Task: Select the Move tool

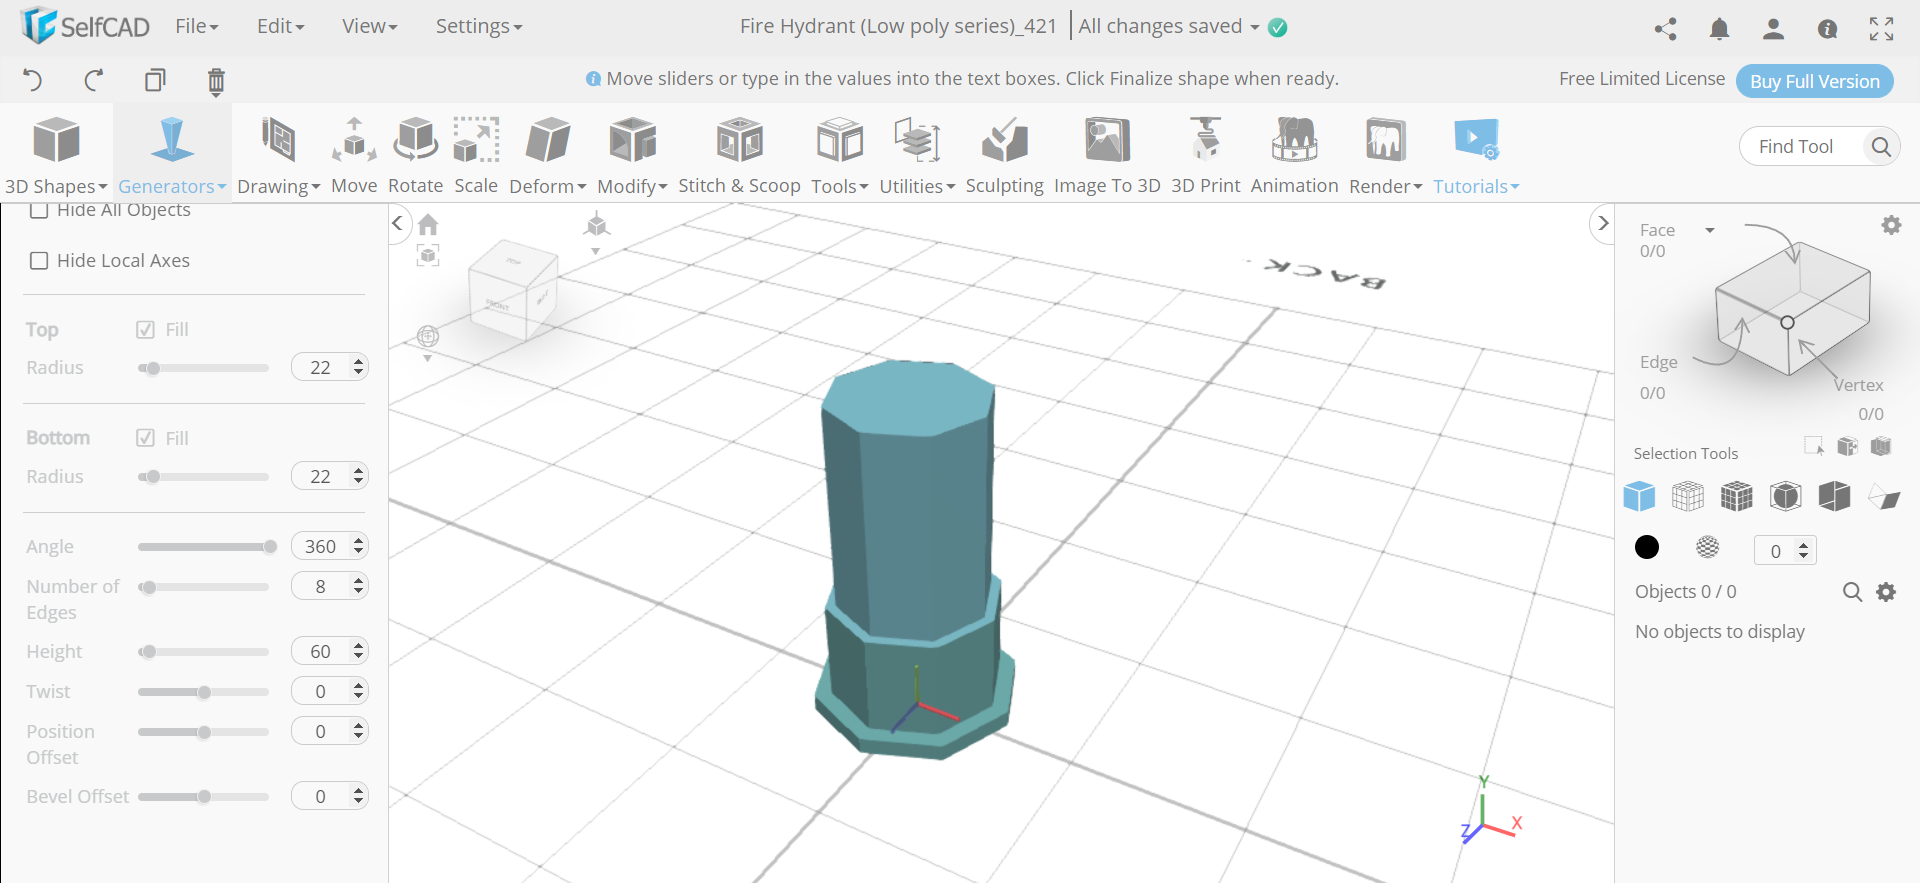Action: 354,155
